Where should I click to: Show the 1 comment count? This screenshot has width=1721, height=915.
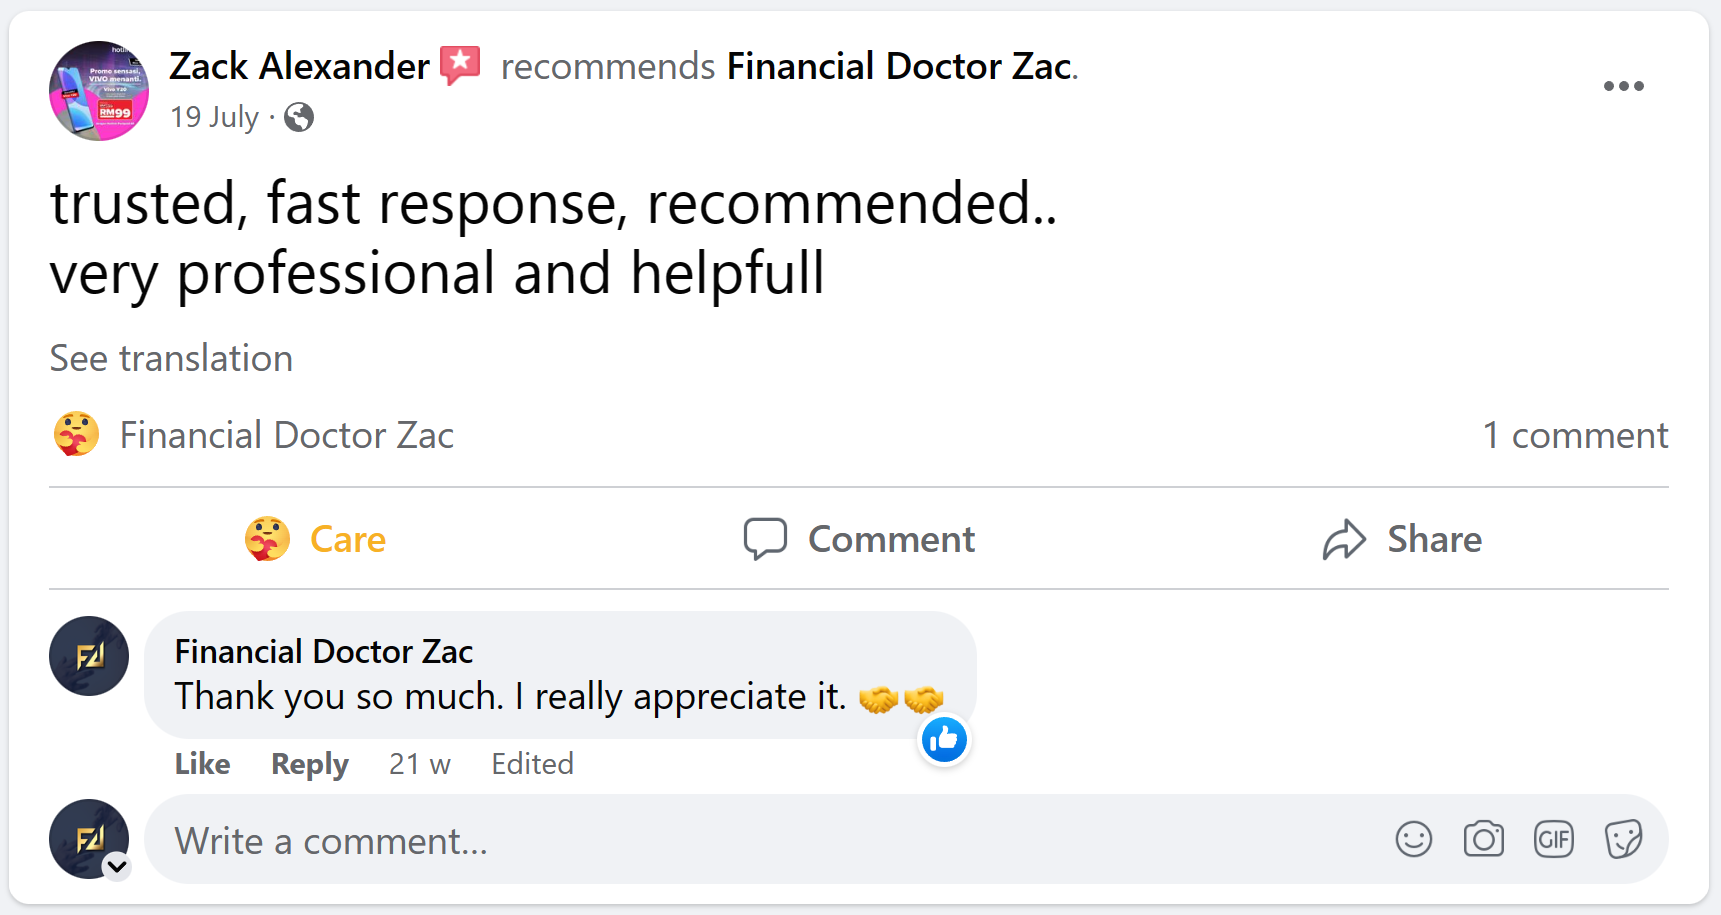tap(1575, 435)
